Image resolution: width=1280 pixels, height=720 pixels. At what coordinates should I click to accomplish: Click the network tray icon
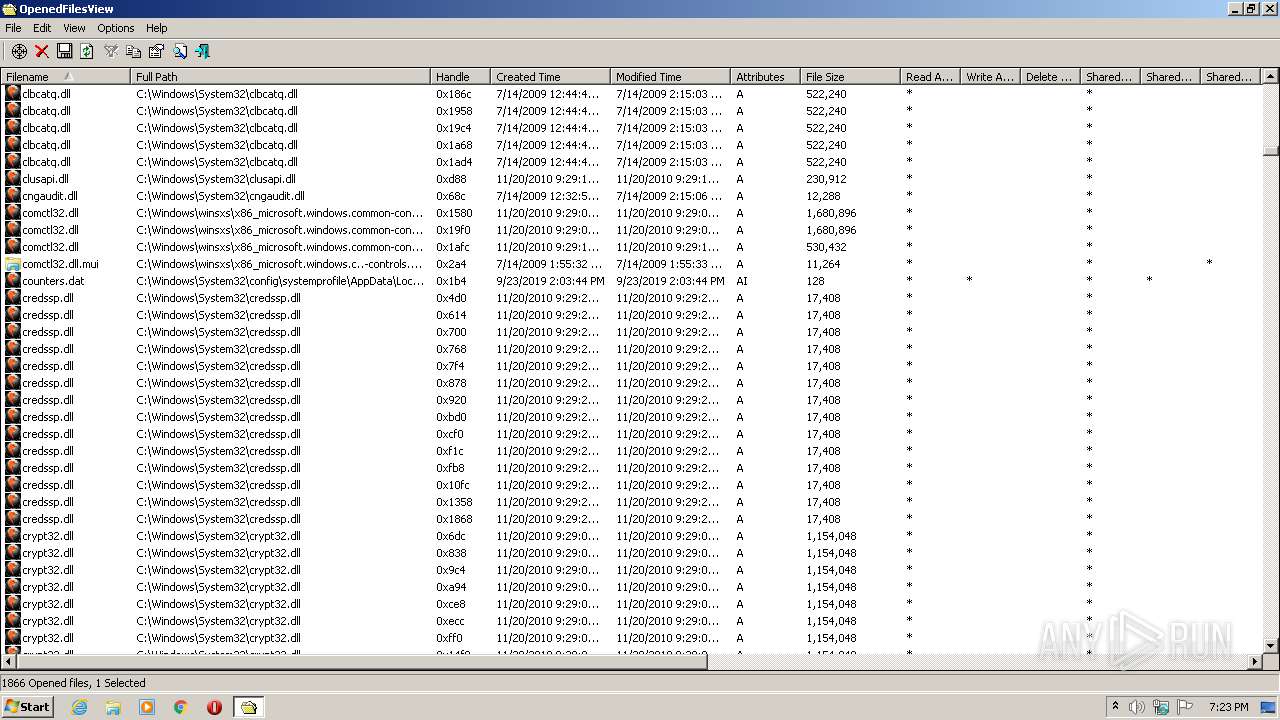[1161, 707]
